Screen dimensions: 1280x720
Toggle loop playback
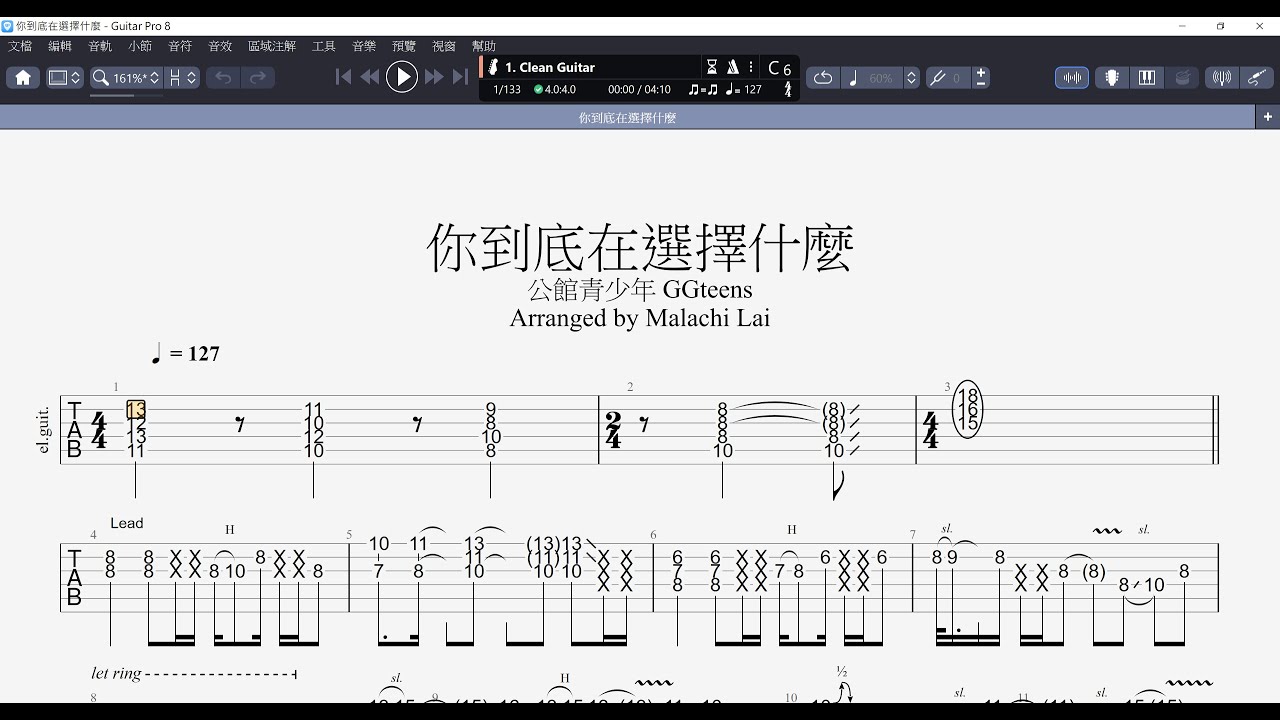pos(823,77)
